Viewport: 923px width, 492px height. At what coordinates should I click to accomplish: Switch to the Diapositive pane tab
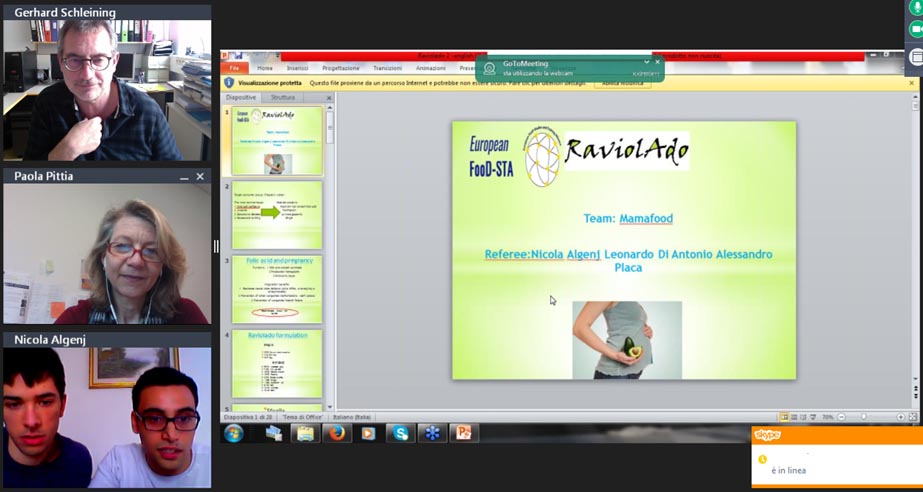pyautogui.click(x=241, y=98)
